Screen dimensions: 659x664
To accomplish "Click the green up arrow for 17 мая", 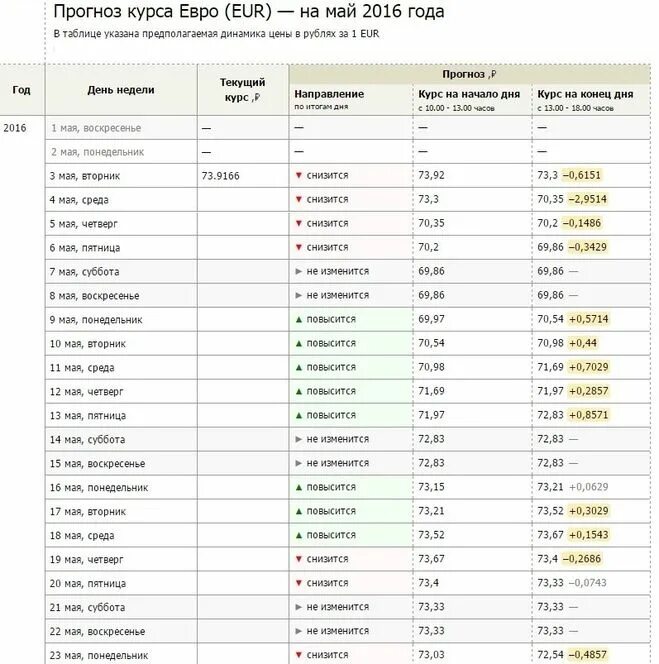I will (x=298, y=511).
